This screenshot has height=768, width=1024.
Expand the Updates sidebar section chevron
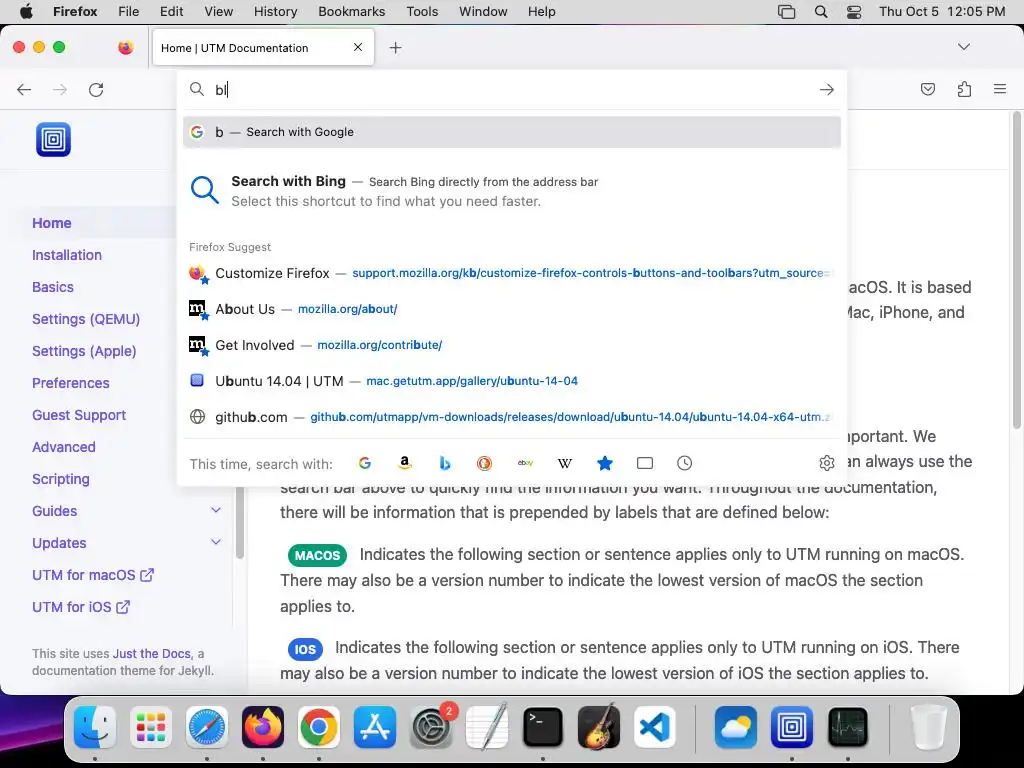pyautogui.click(x=216, y=542)
